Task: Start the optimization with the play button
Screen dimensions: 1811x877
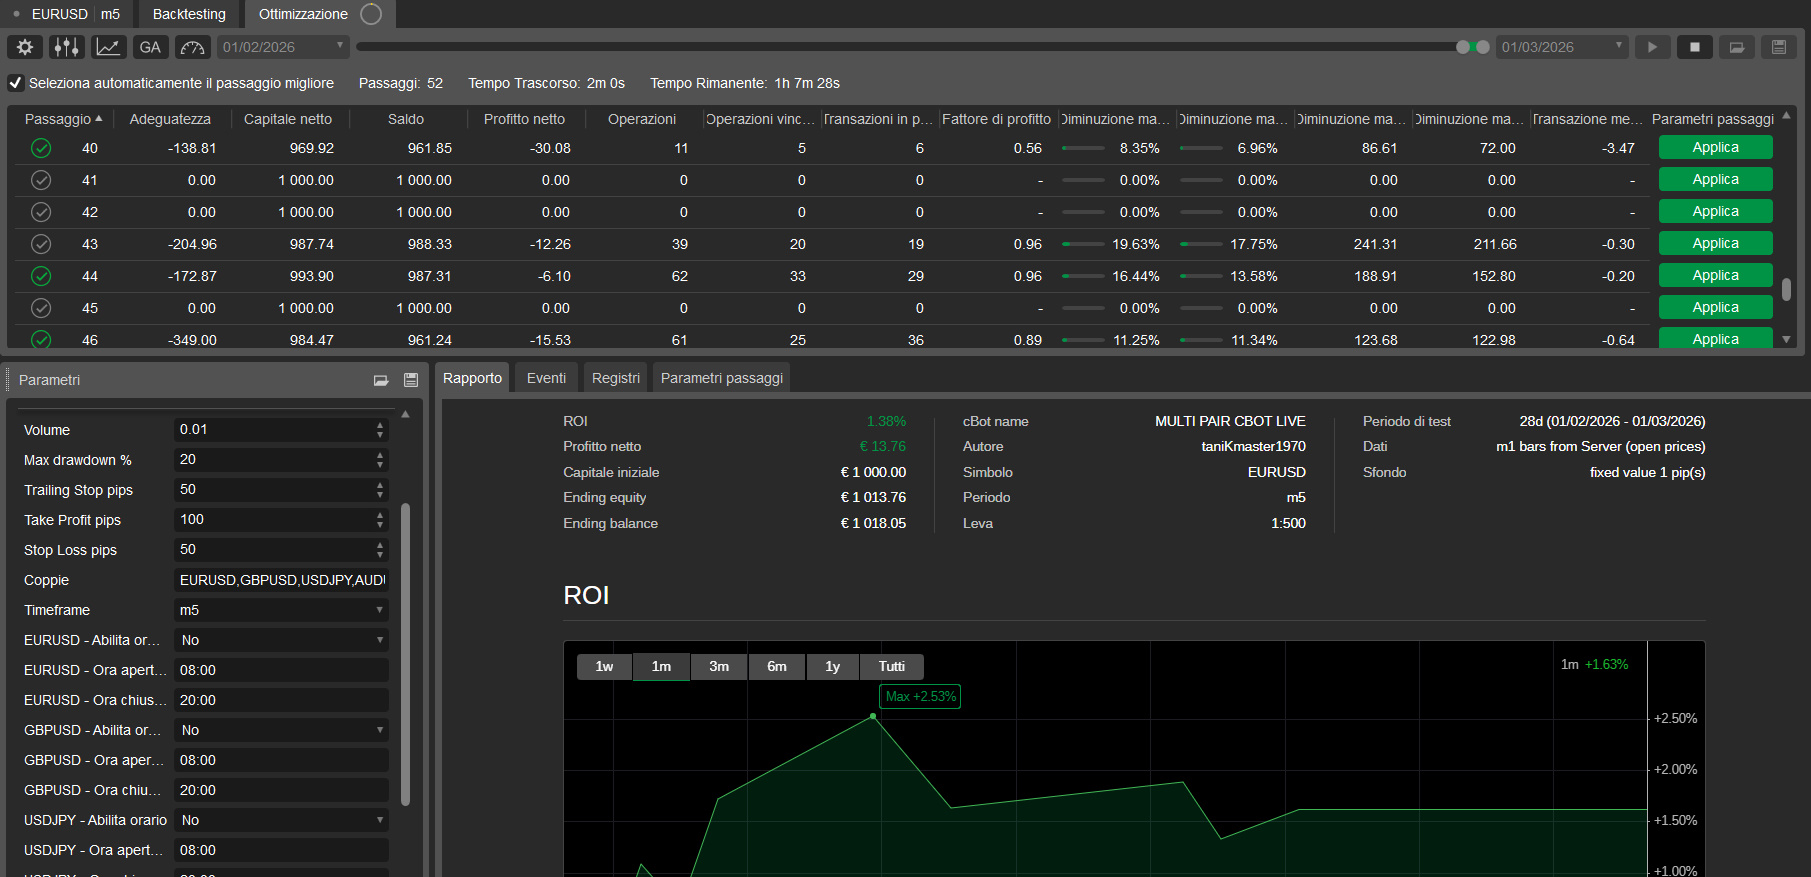Action: tap(1653, 47)
